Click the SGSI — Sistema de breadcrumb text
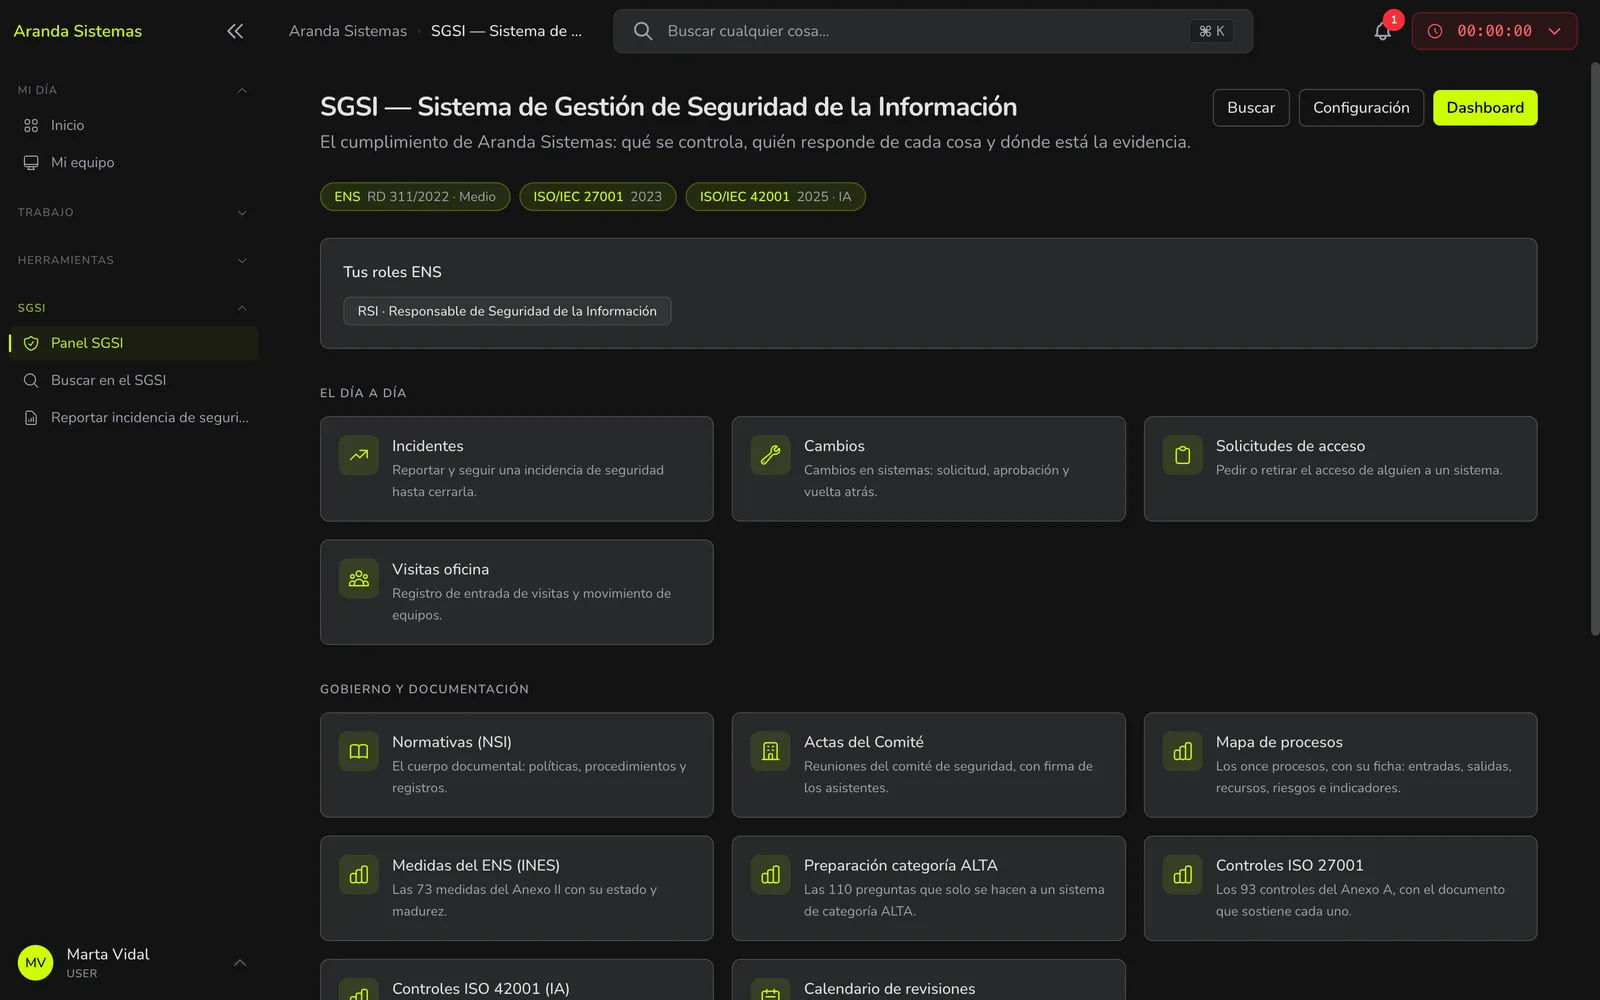Screen dimensions: 1600x1000 pos(506,31)
